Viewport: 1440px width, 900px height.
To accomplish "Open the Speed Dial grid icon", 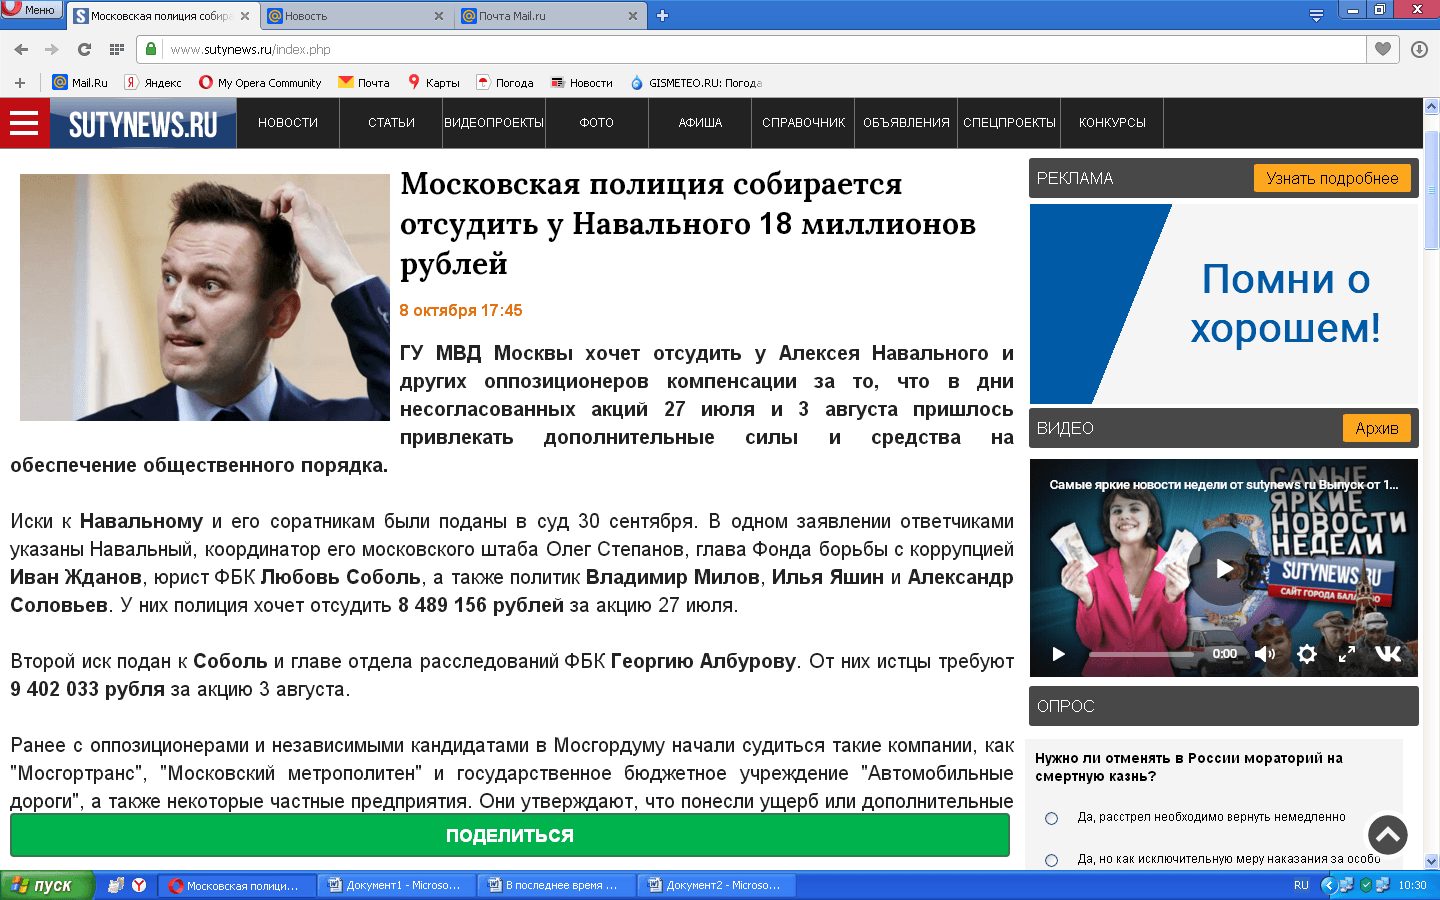I will point(117,49).
